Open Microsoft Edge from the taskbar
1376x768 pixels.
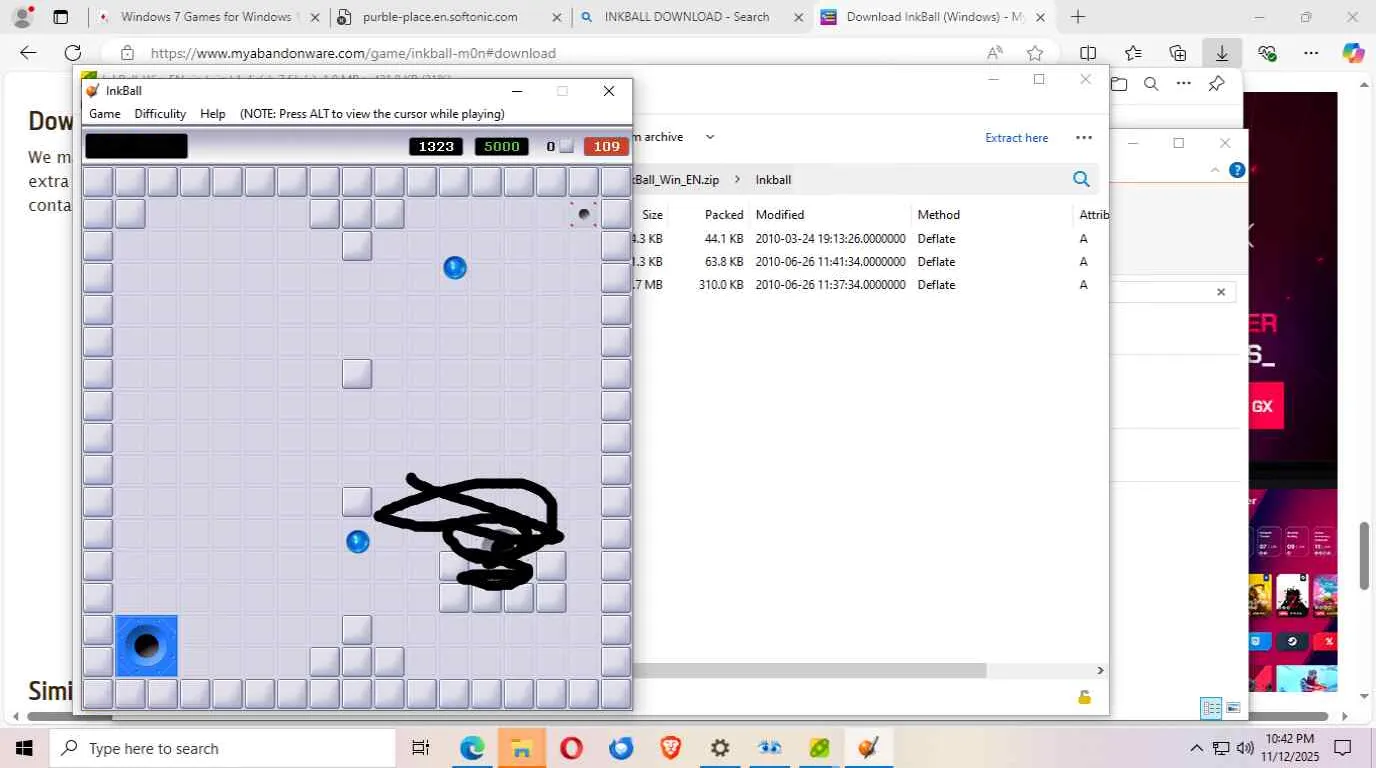[472, 748]
